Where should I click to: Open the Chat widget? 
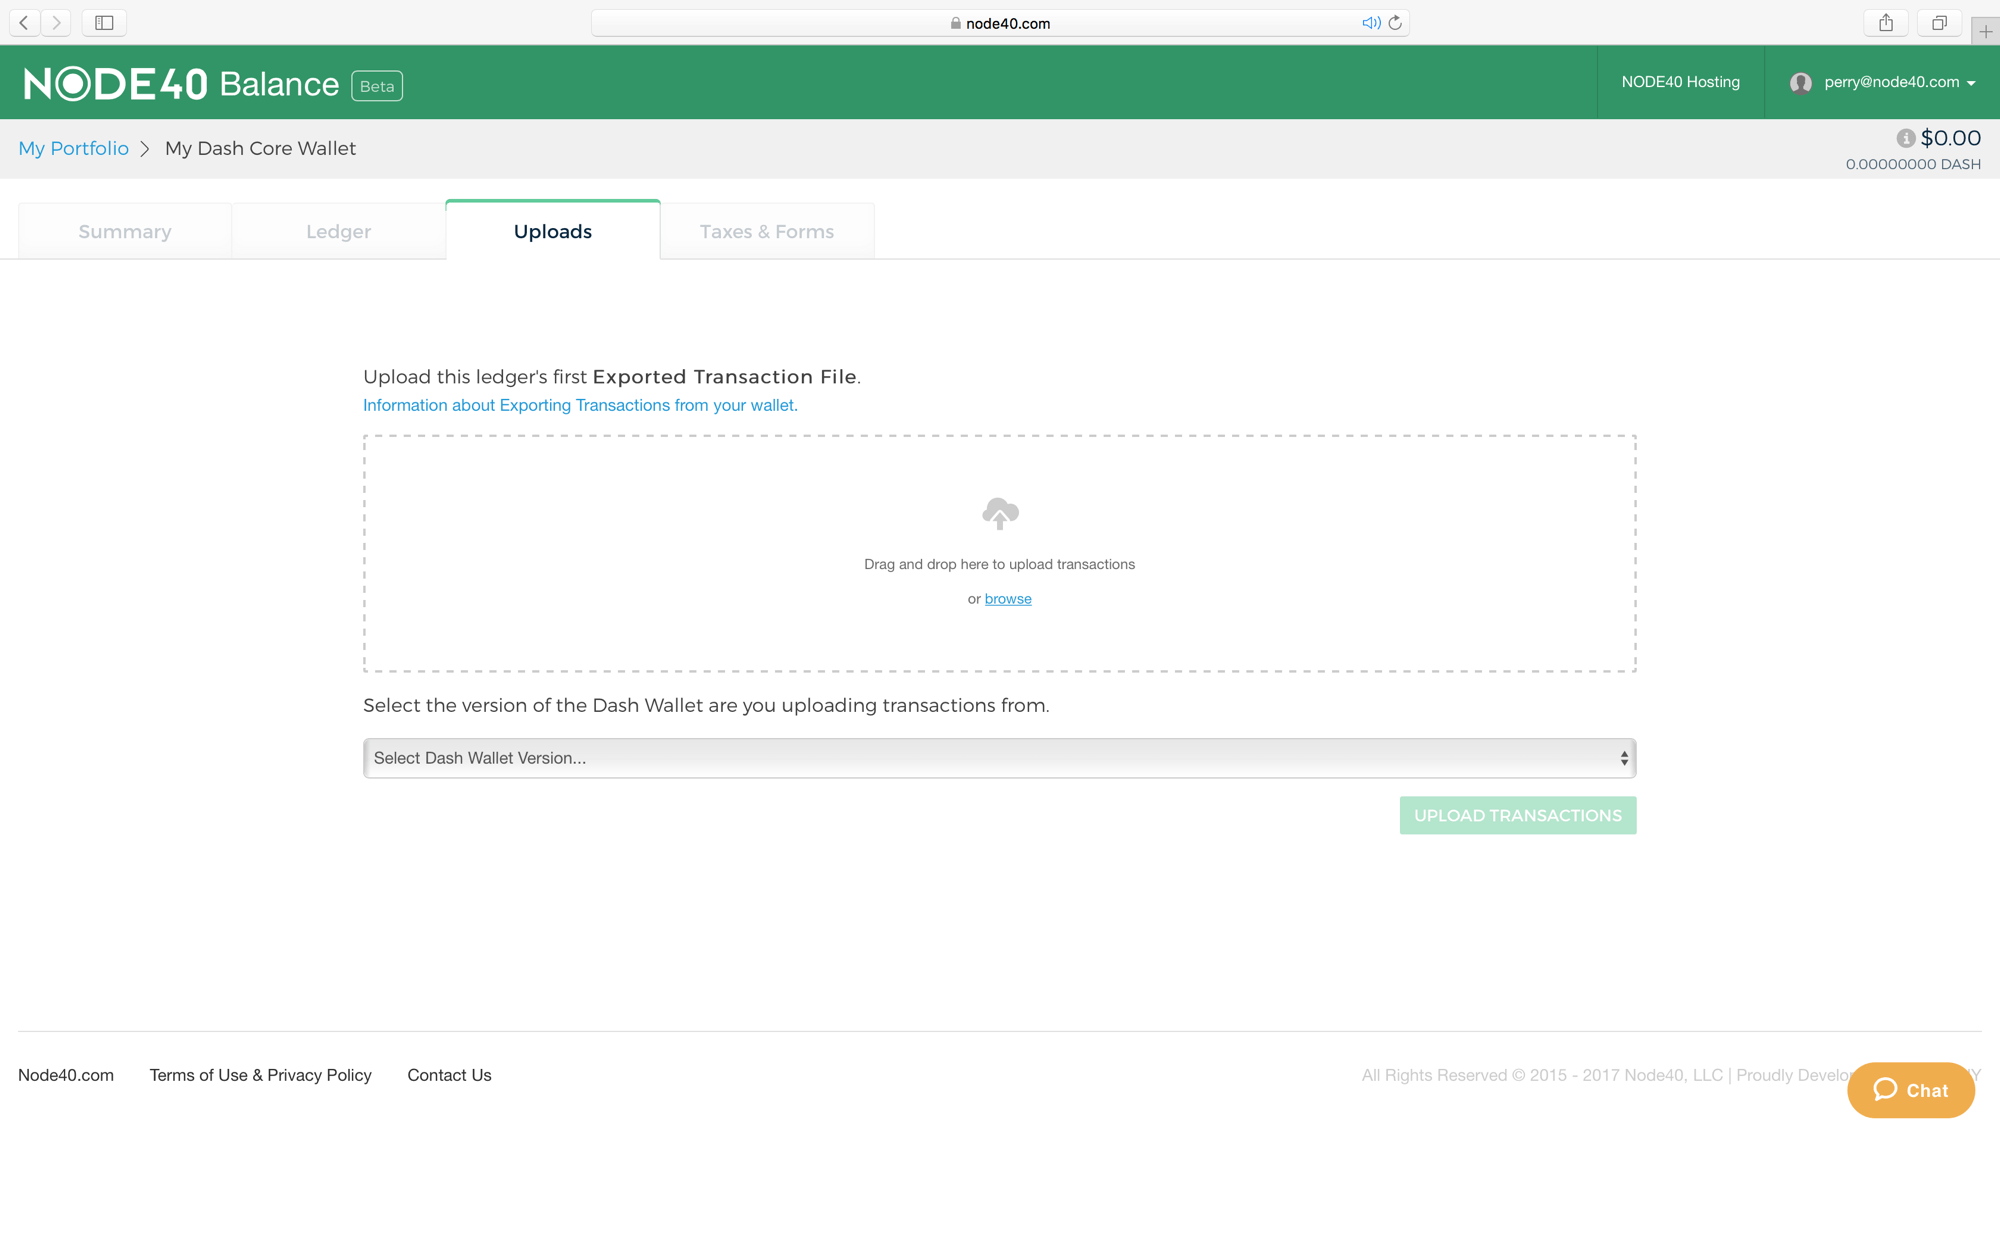[1910, 1090]
